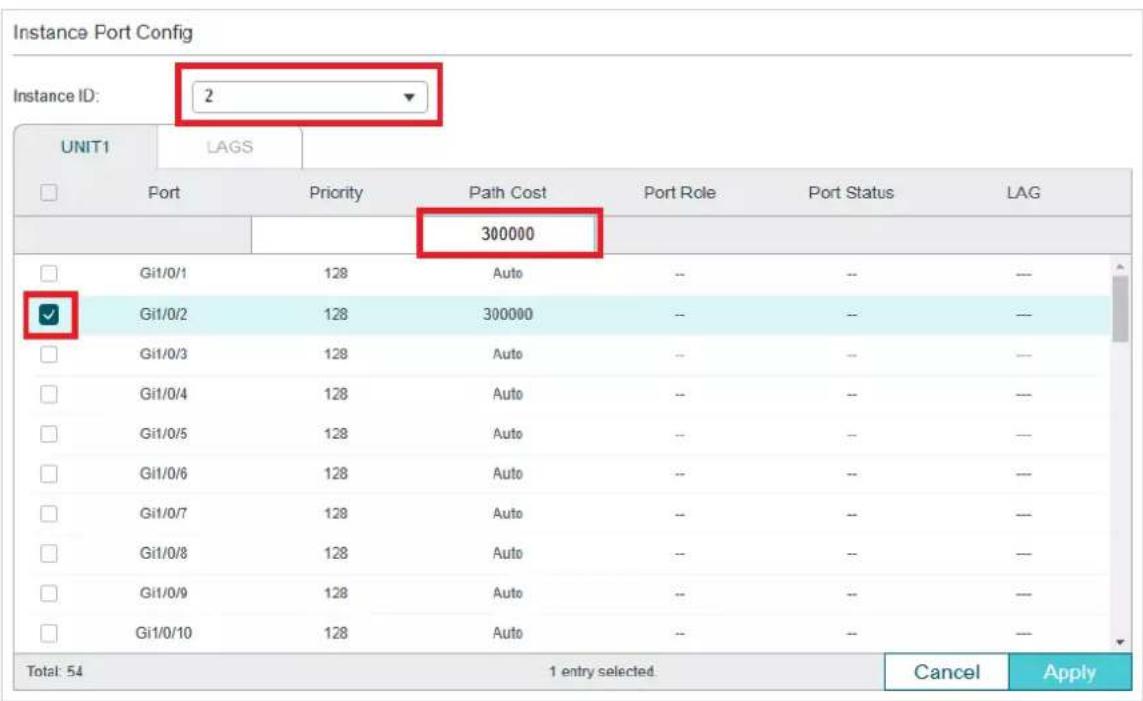Click the LAG column header

pyautogui.click(x=1023, y=192)
